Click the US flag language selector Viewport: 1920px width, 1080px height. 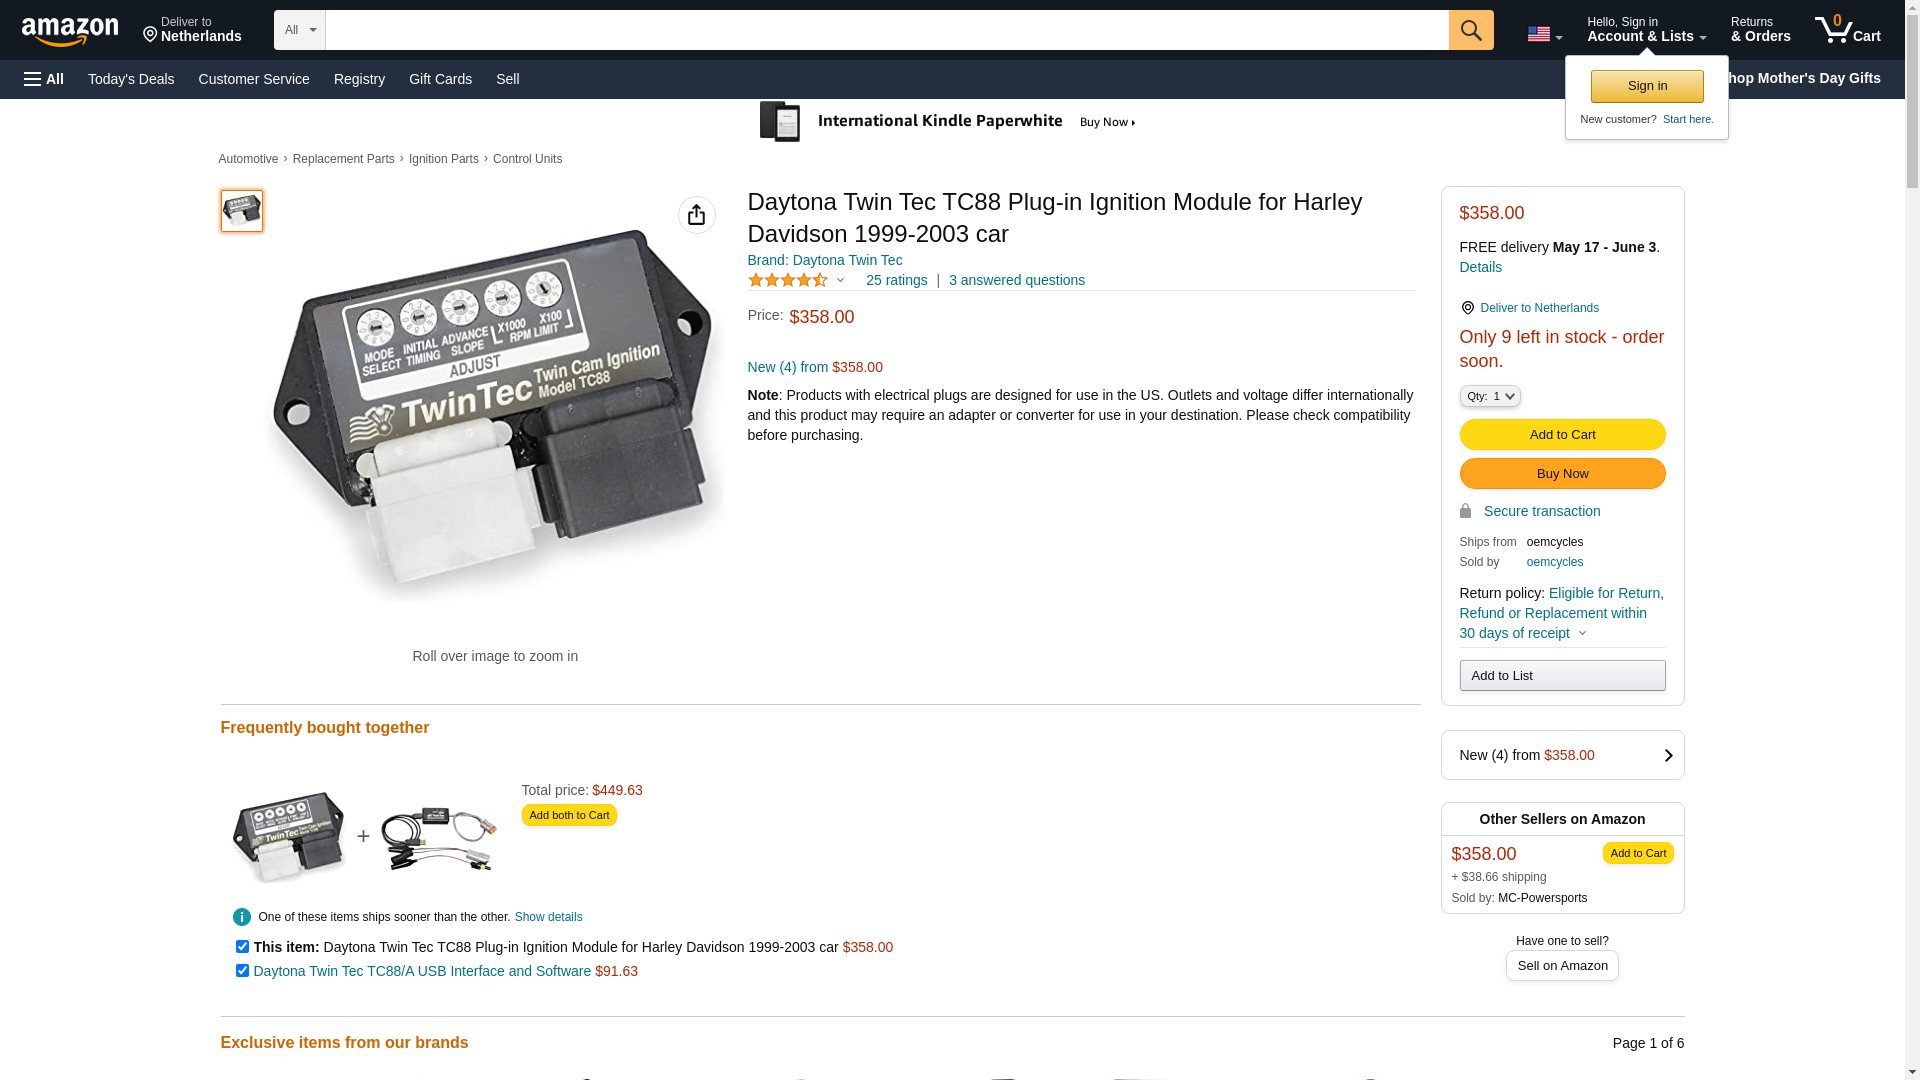pyautogui.click(x=1544, y=34)
